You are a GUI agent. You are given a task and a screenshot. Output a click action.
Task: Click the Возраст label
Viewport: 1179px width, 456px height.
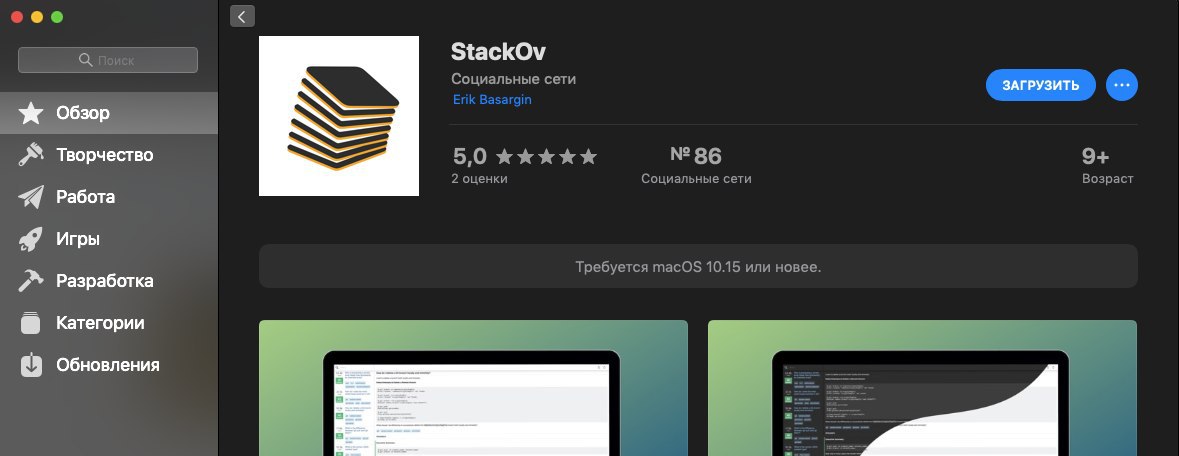coord(1108,179)
